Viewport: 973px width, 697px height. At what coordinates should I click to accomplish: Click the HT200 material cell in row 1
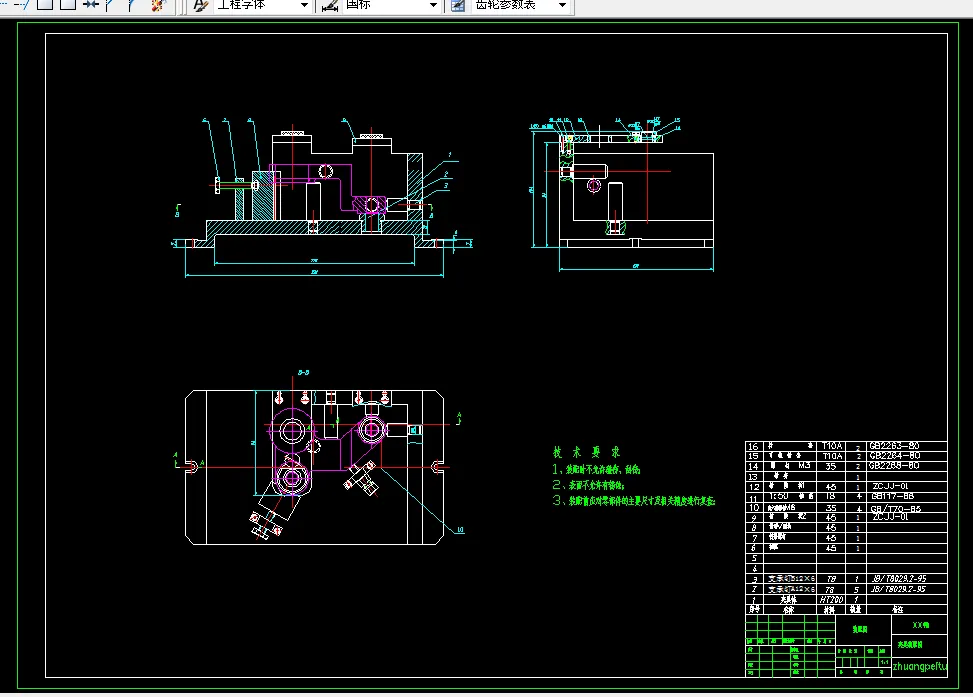[x=832, y=600]
